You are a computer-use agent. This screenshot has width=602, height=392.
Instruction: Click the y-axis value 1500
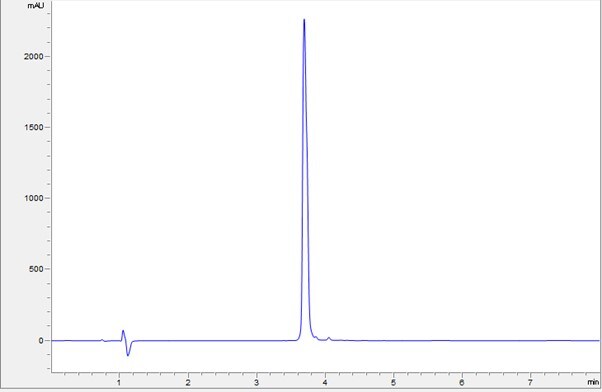pyautogui.click(x=33, y=127)
